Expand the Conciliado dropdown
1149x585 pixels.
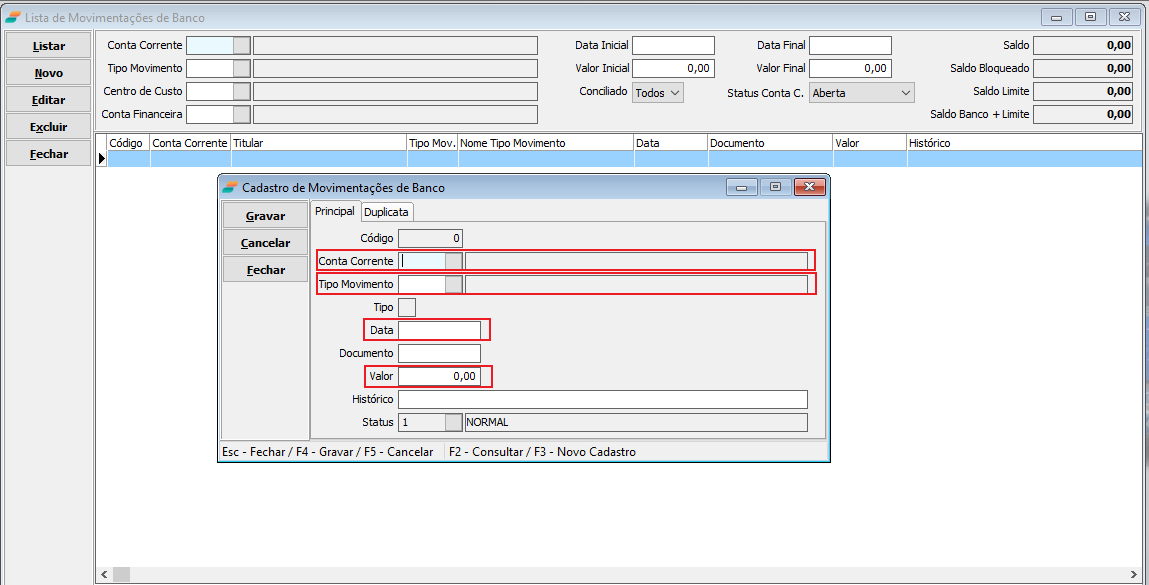(658, 92)
